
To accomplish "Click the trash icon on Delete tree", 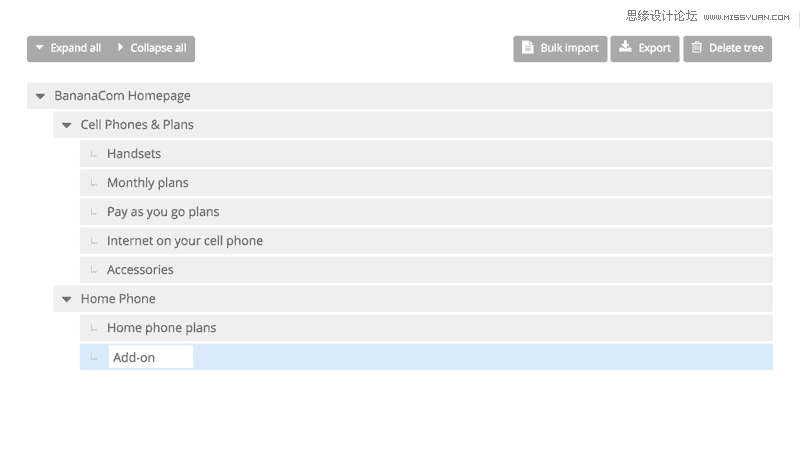I will click(x=697, y=48).
